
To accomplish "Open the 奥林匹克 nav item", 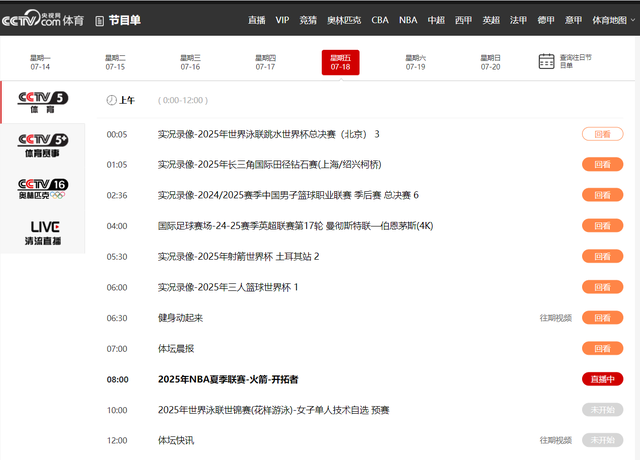I will [x=344, y=20].
